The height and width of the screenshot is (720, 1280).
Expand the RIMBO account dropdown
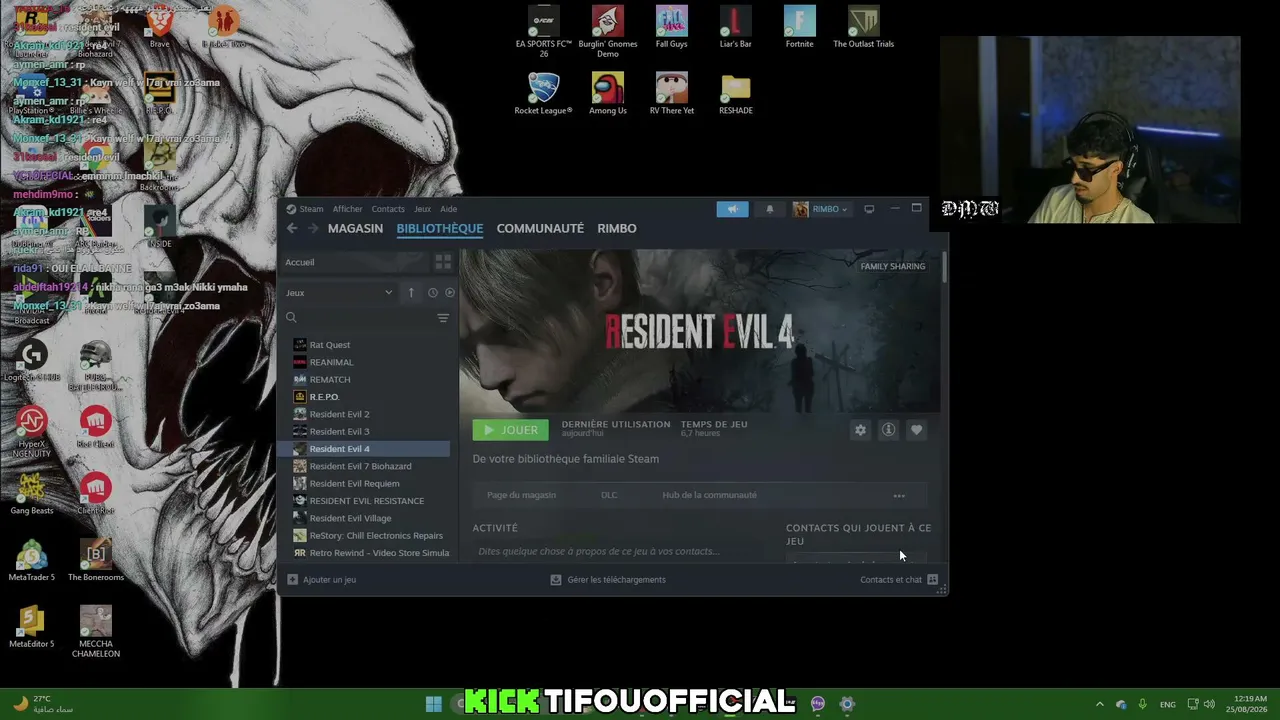pyautogui.click(x=821, y=209)
